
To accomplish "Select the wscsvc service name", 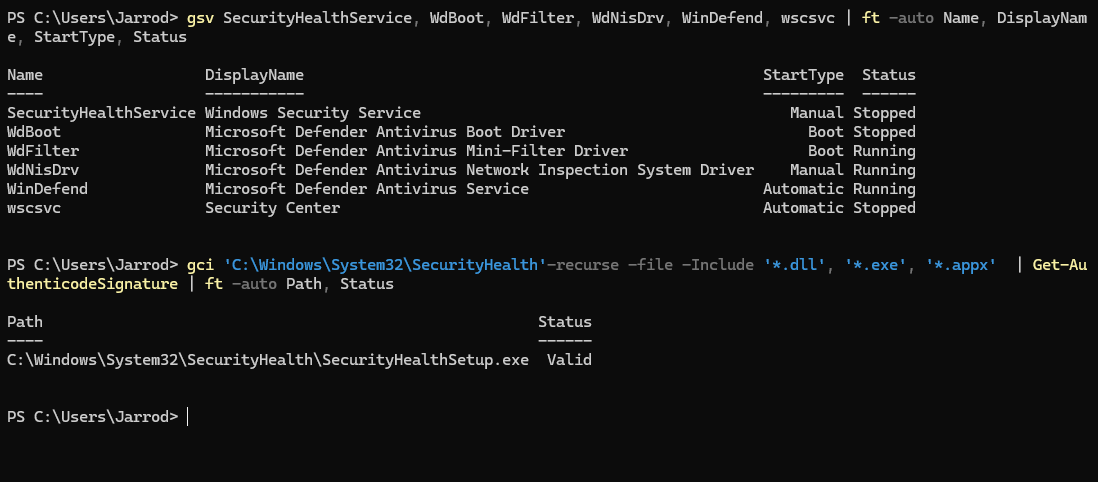I will tap(34, 207).
